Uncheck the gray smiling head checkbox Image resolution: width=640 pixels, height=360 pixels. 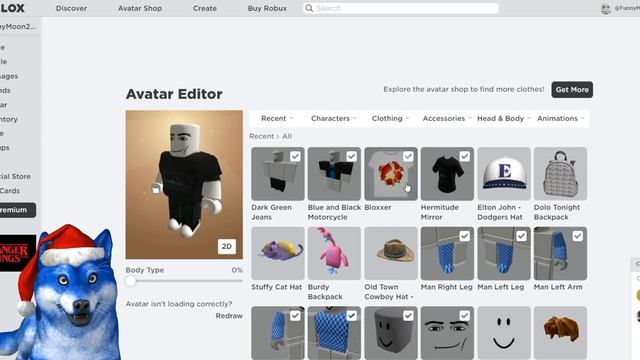pos(408,316)
